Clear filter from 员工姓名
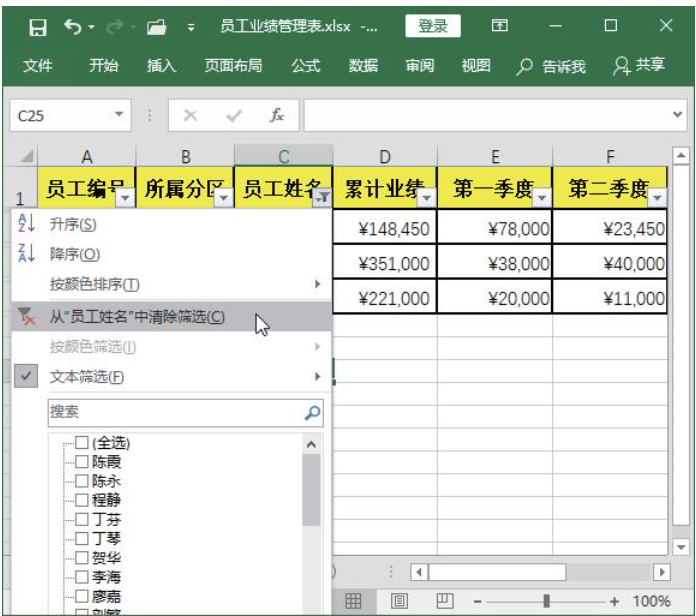The image size is (696, 616). 171,316
